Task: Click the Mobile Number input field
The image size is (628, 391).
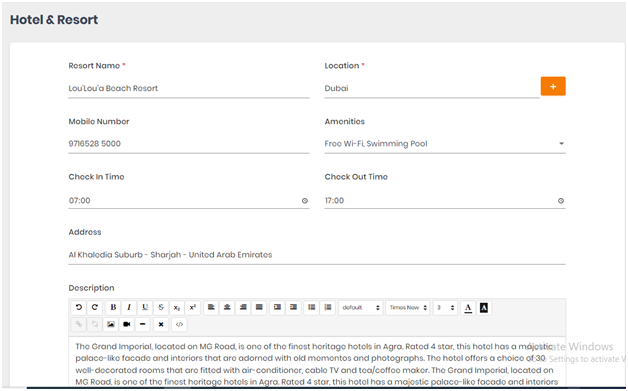Action: [x=189, y=143]
